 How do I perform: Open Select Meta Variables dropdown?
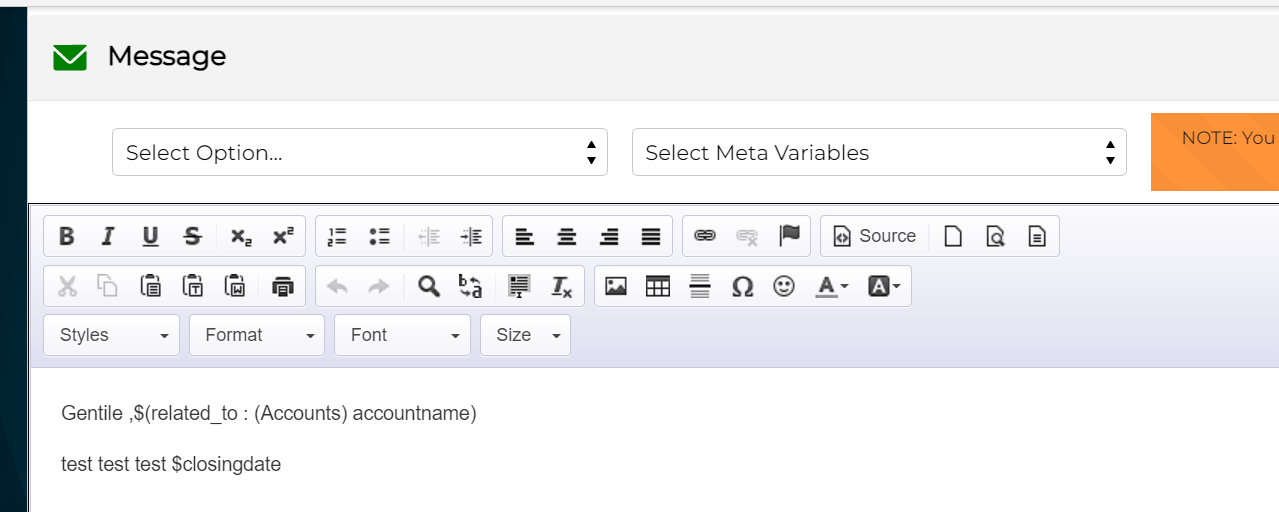(x=879, y=153)
